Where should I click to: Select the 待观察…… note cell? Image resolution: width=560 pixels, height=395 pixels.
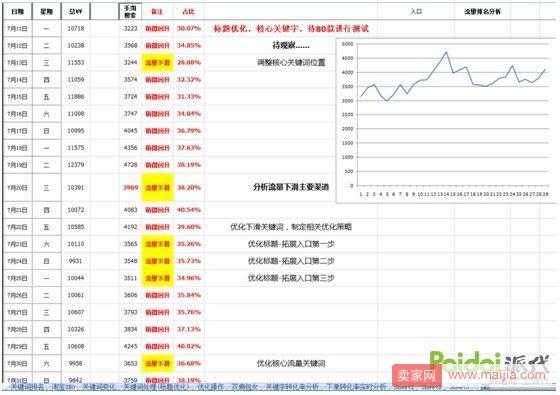291,45
